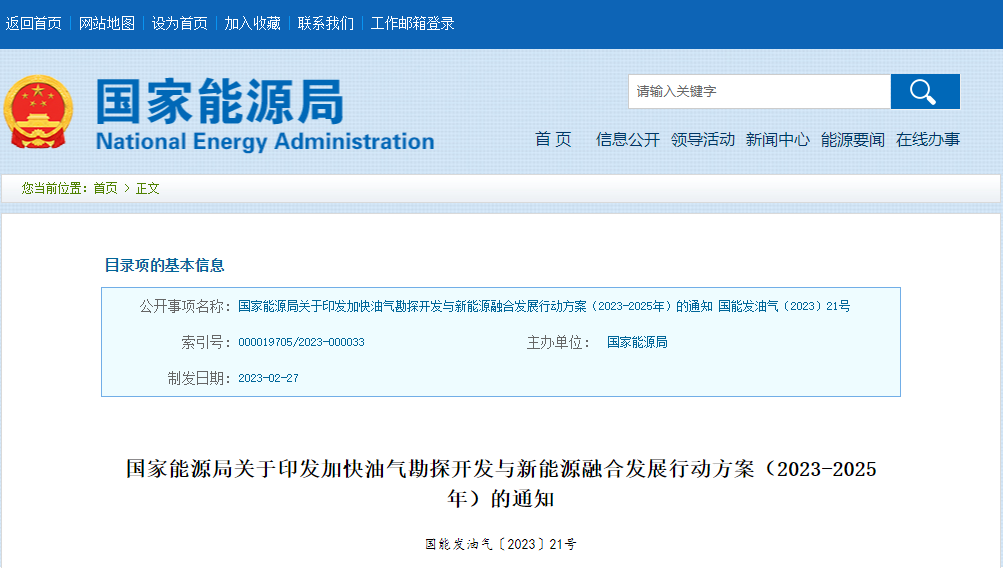Go to 首页 in main navigation

click(x=553, y=140)
